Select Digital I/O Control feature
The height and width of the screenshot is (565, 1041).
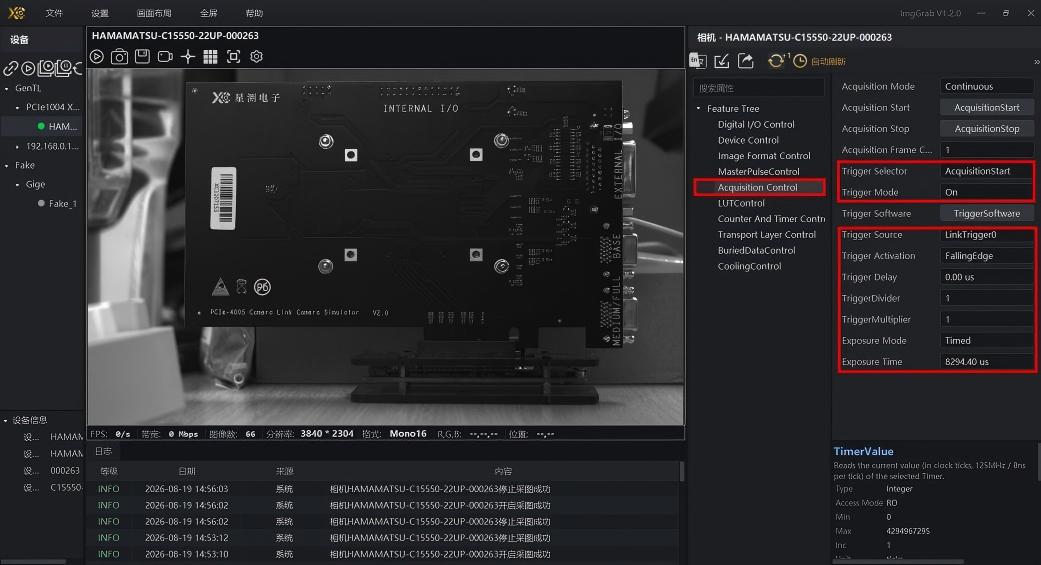pyautogui.click(x=756, y=124)
